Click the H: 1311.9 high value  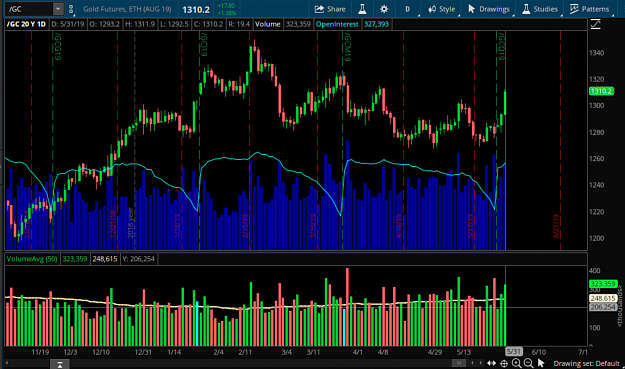140,24
